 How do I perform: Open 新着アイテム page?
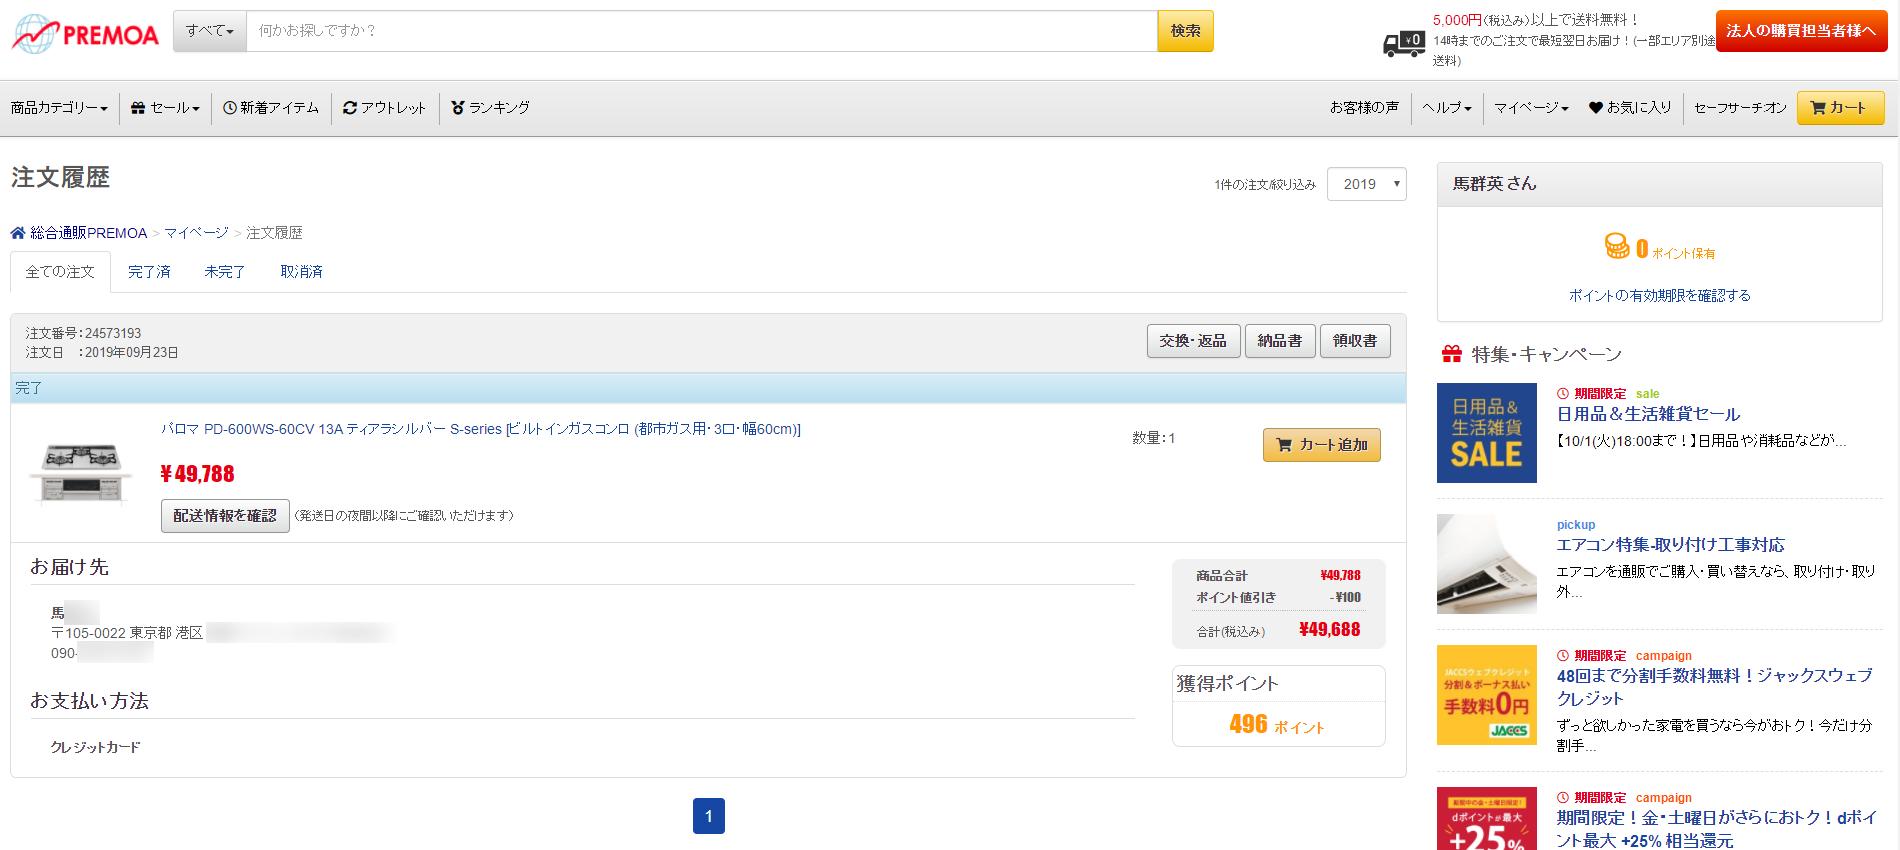[x=271, y=108]
